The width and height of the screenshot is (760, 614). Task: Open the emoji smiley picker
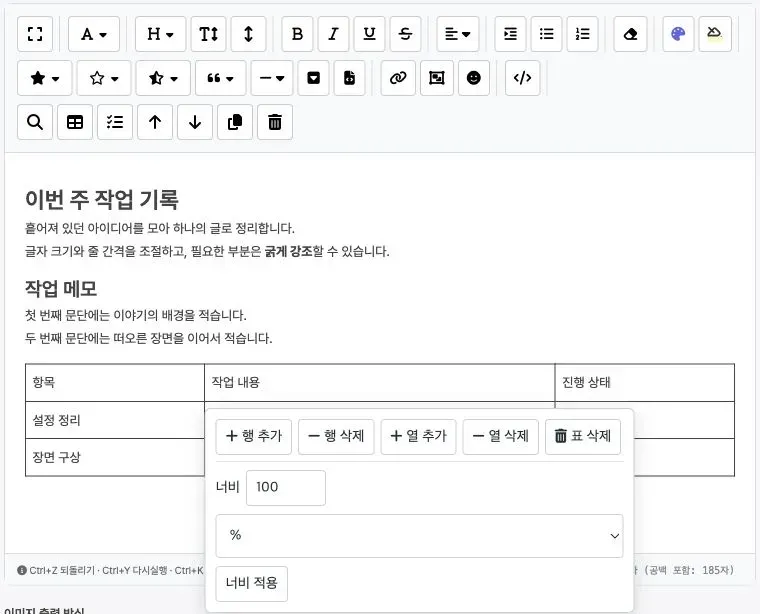pos(474,78)
